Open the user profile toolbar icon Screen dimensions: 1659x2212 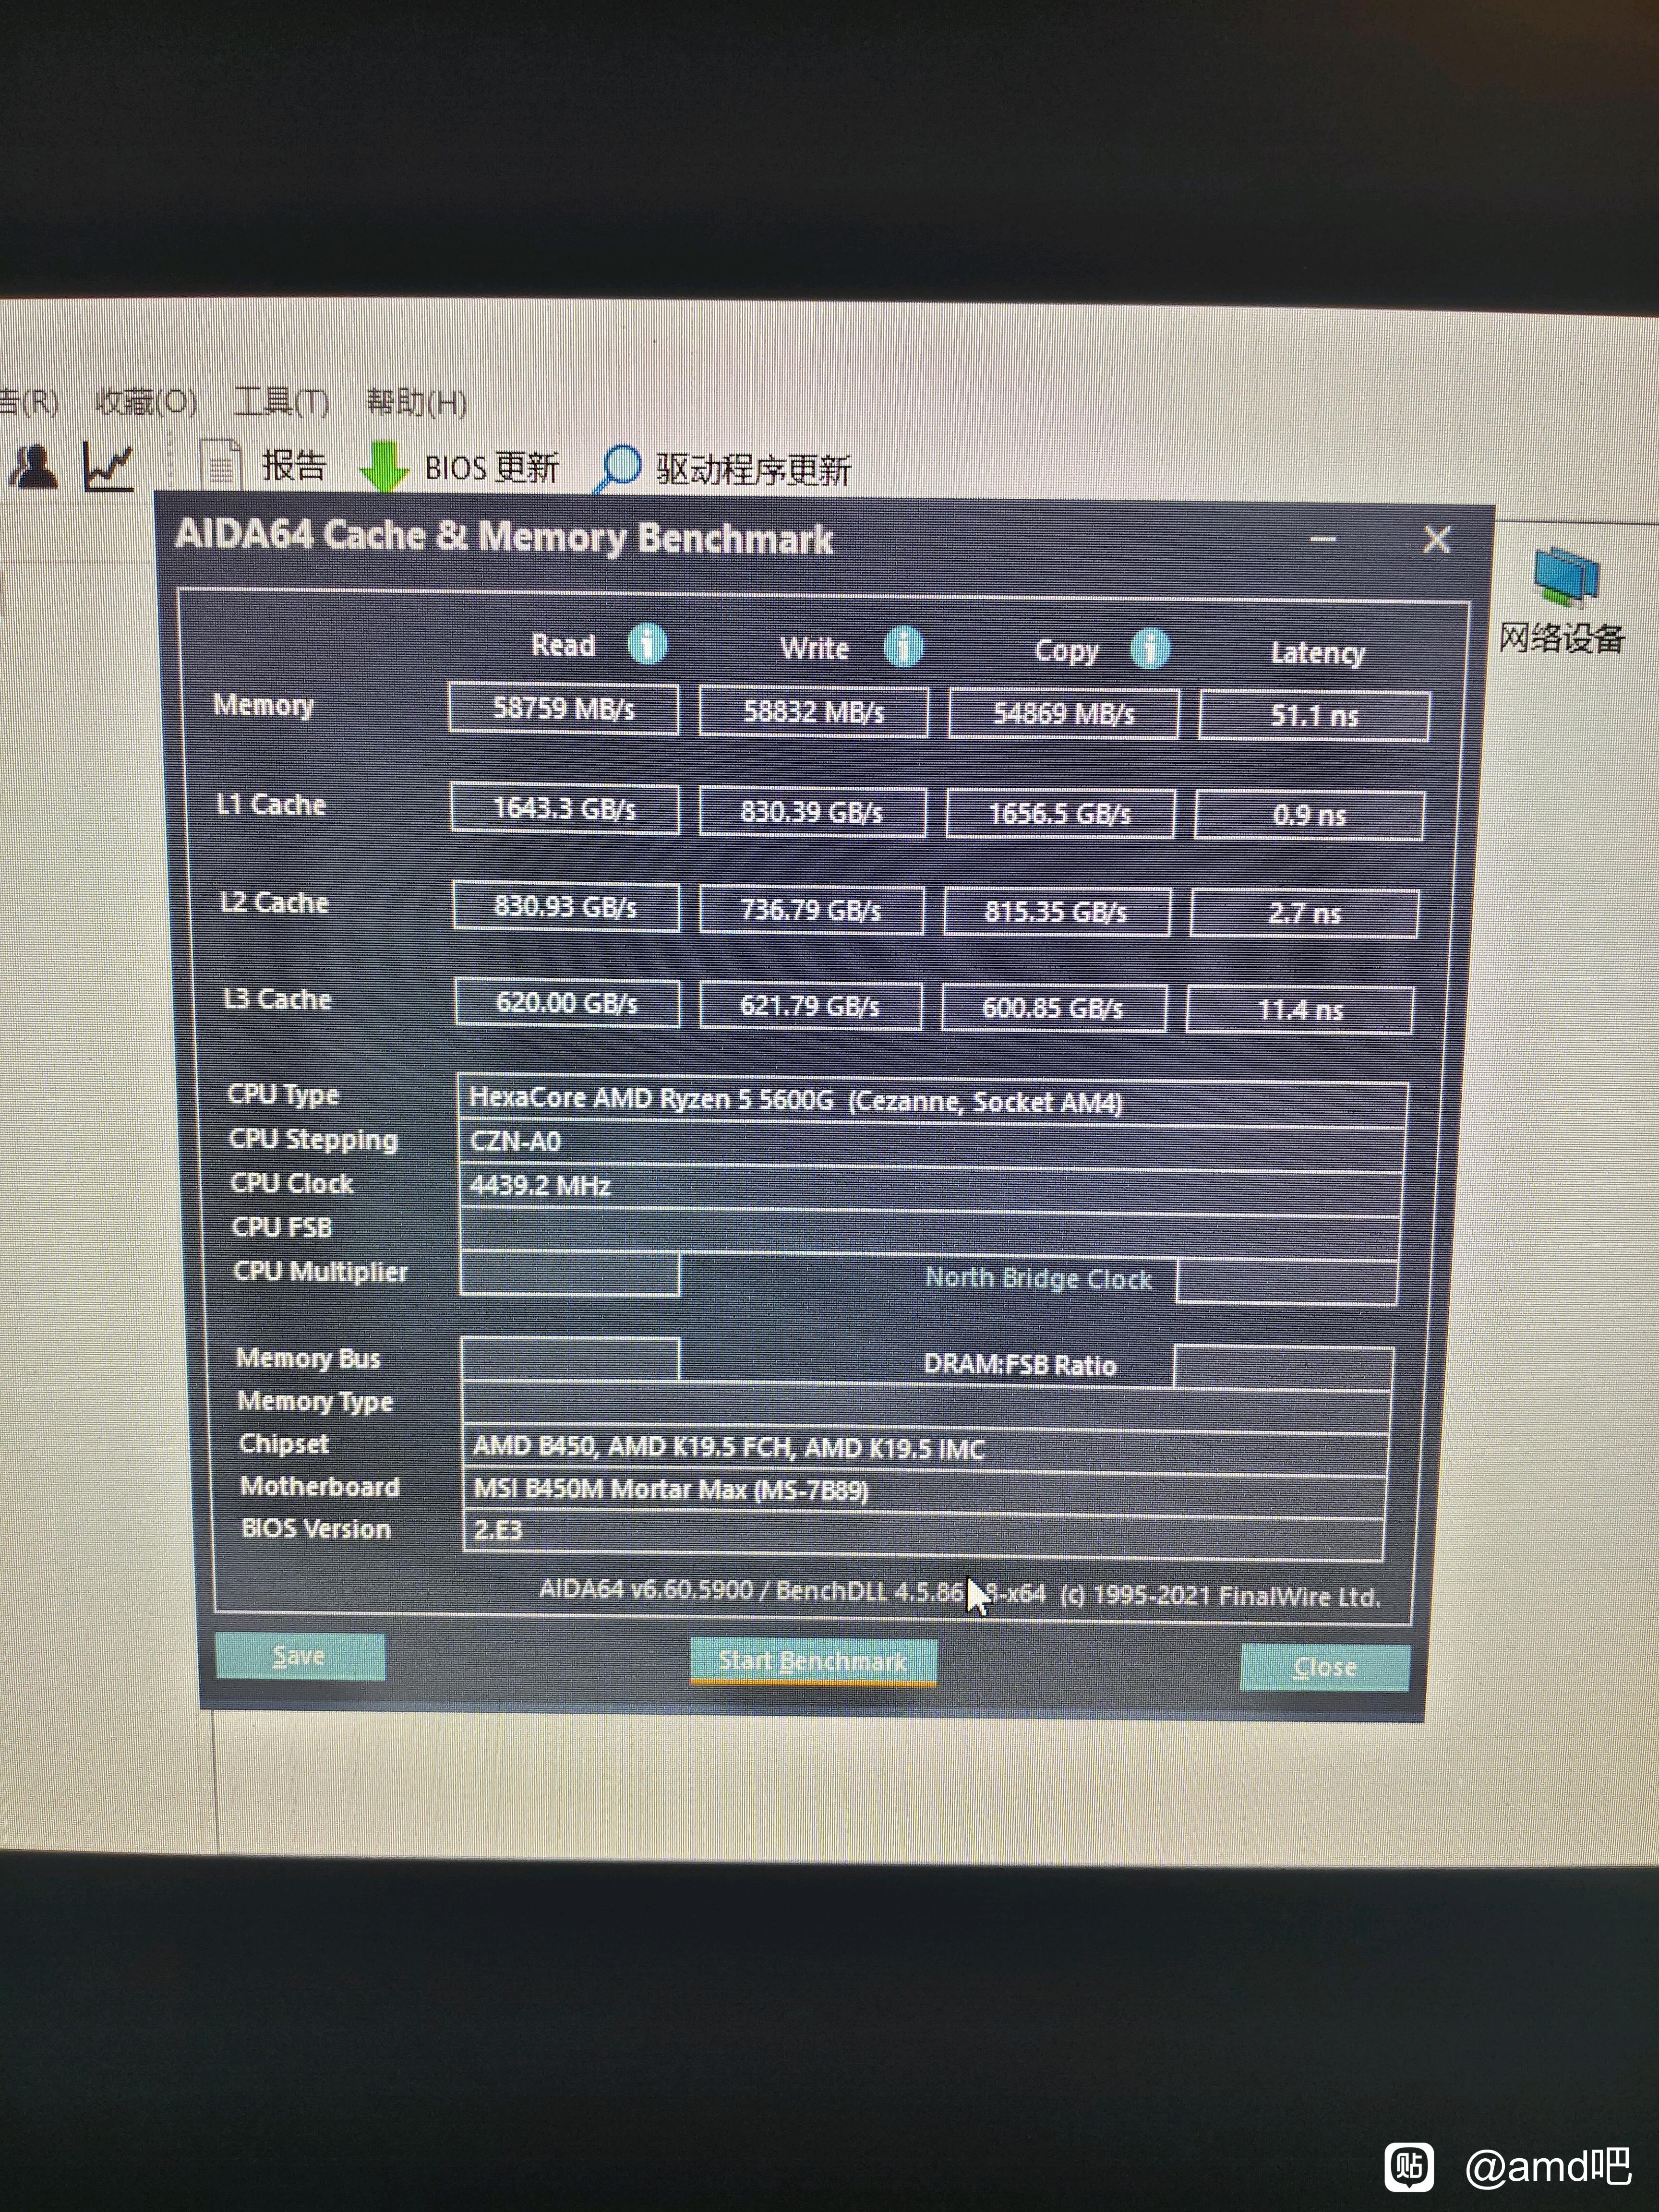[x=35, y=466]
